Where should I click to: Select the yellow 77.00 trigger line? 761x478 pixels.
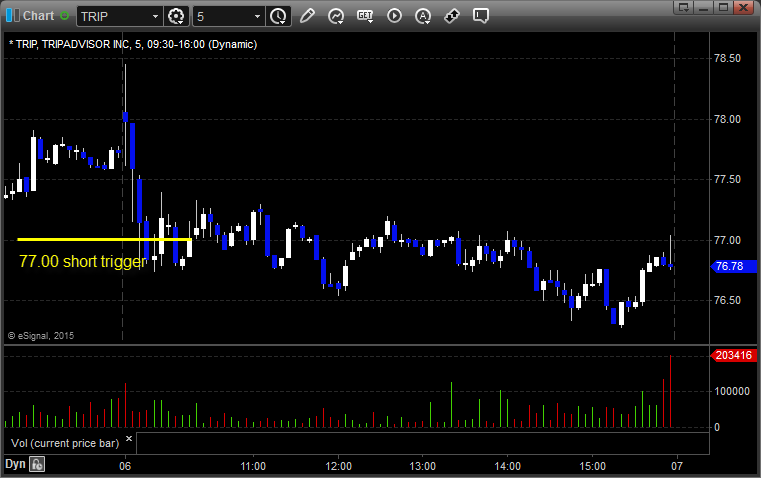tap(100, 240)
